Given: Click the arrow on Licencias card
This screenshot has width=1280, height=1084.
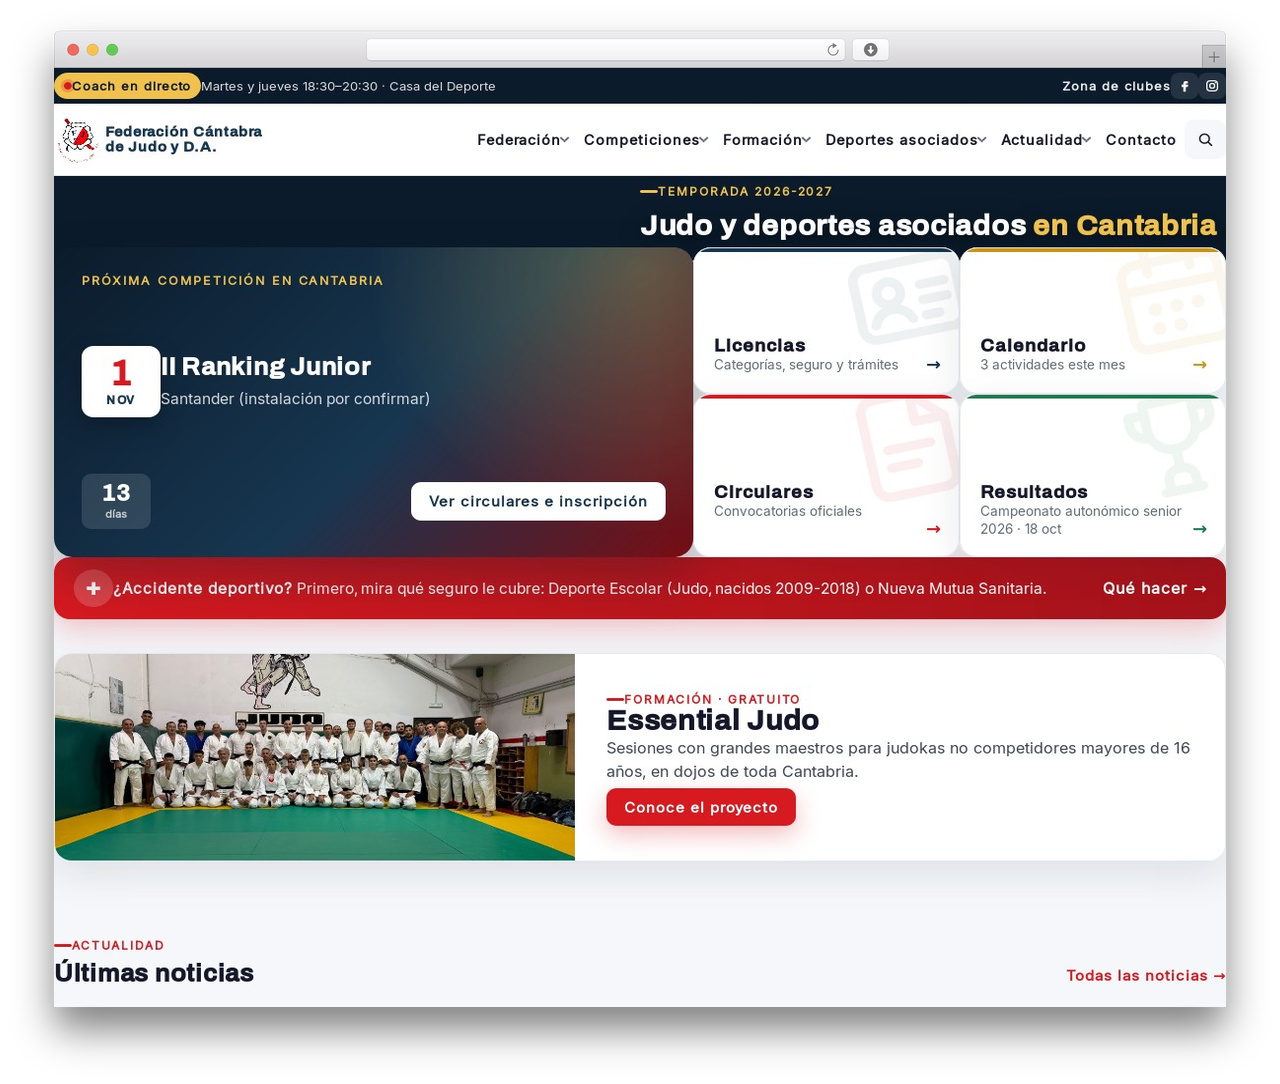Looking at the screenshot, I should coord(933,365).
